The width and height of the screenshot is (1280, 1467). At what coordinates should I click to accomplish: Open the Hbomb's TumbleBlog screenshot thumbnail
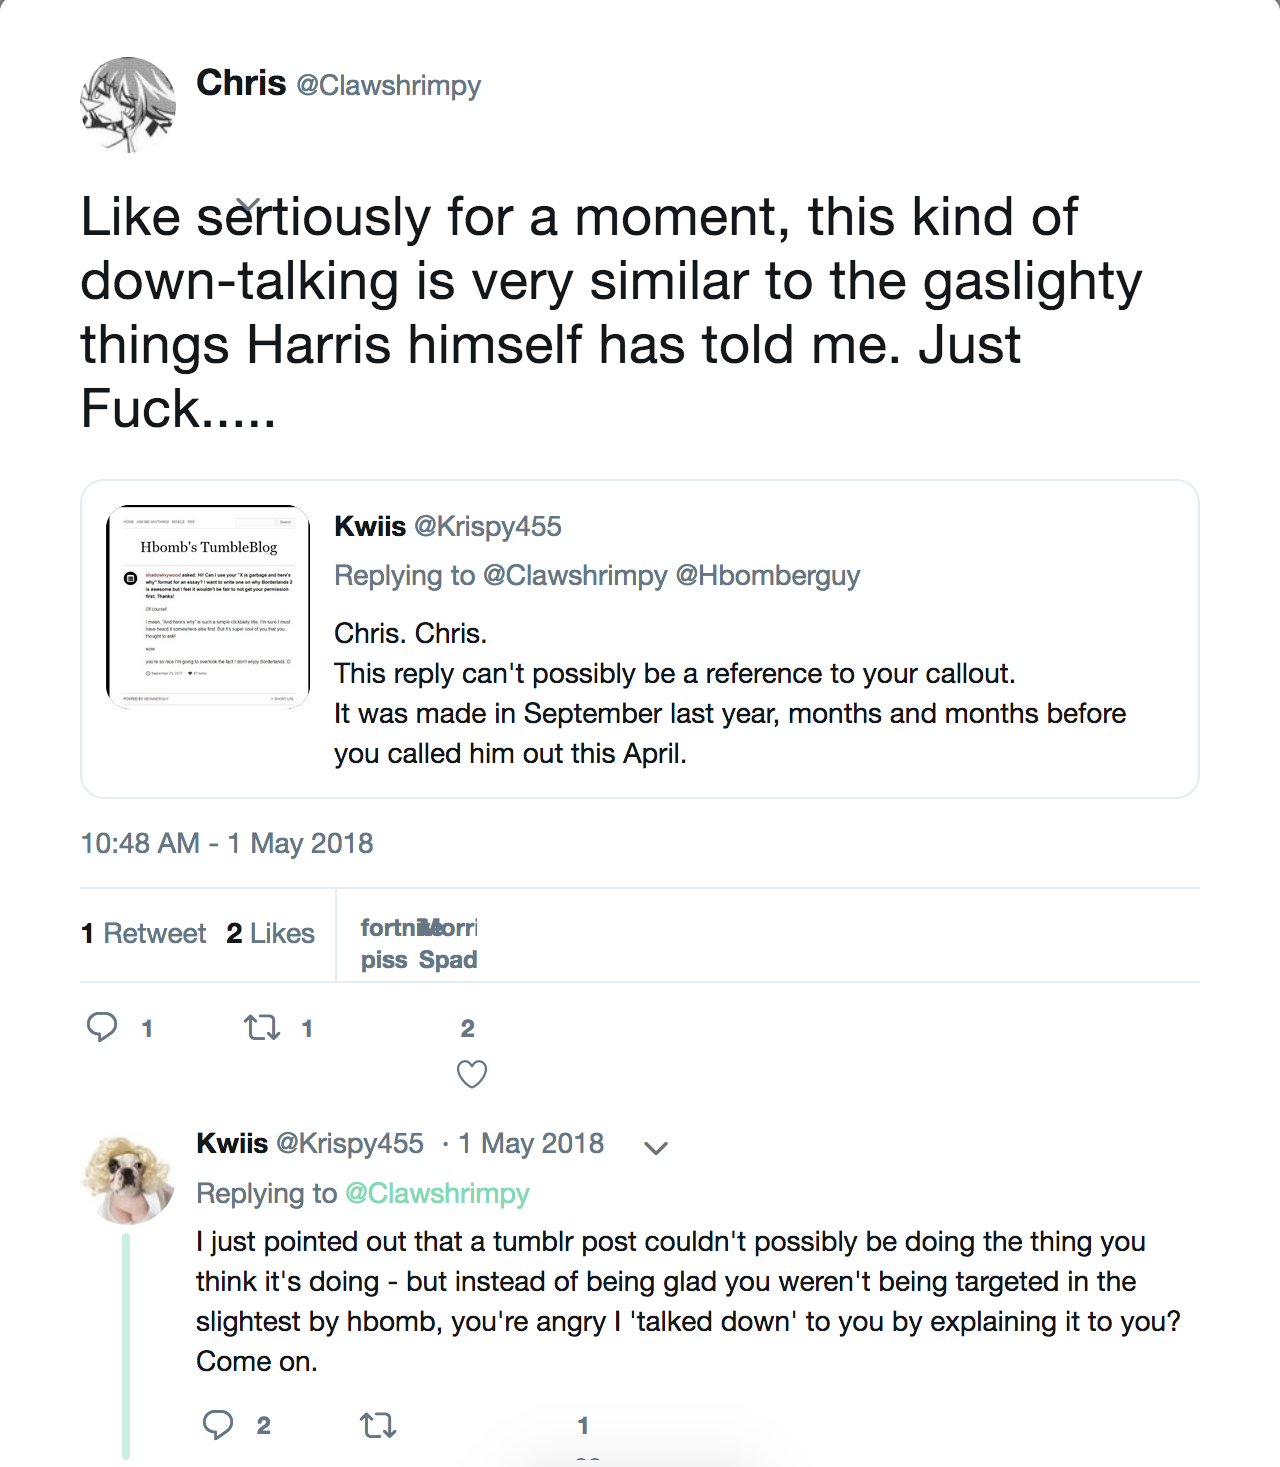point(208,607)
